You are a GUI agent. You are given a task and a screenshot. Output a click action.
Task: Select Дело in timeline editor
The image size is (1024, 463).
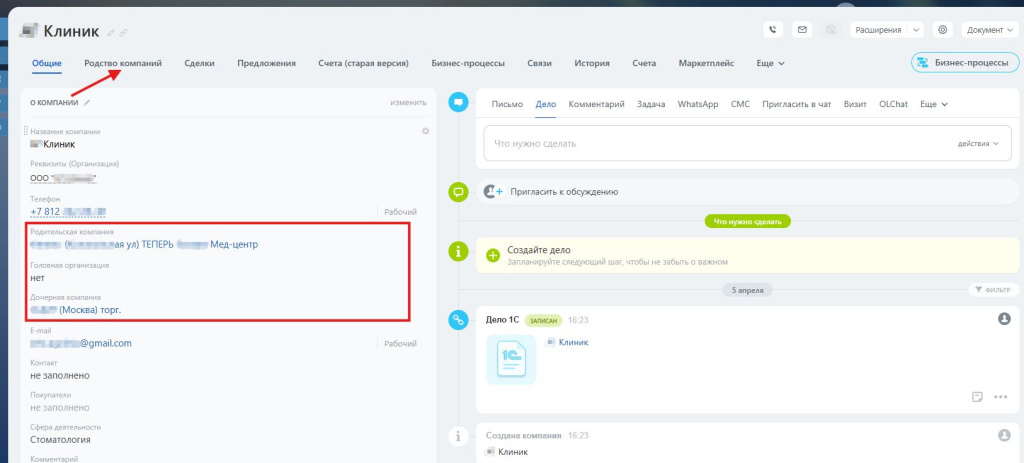545,104
